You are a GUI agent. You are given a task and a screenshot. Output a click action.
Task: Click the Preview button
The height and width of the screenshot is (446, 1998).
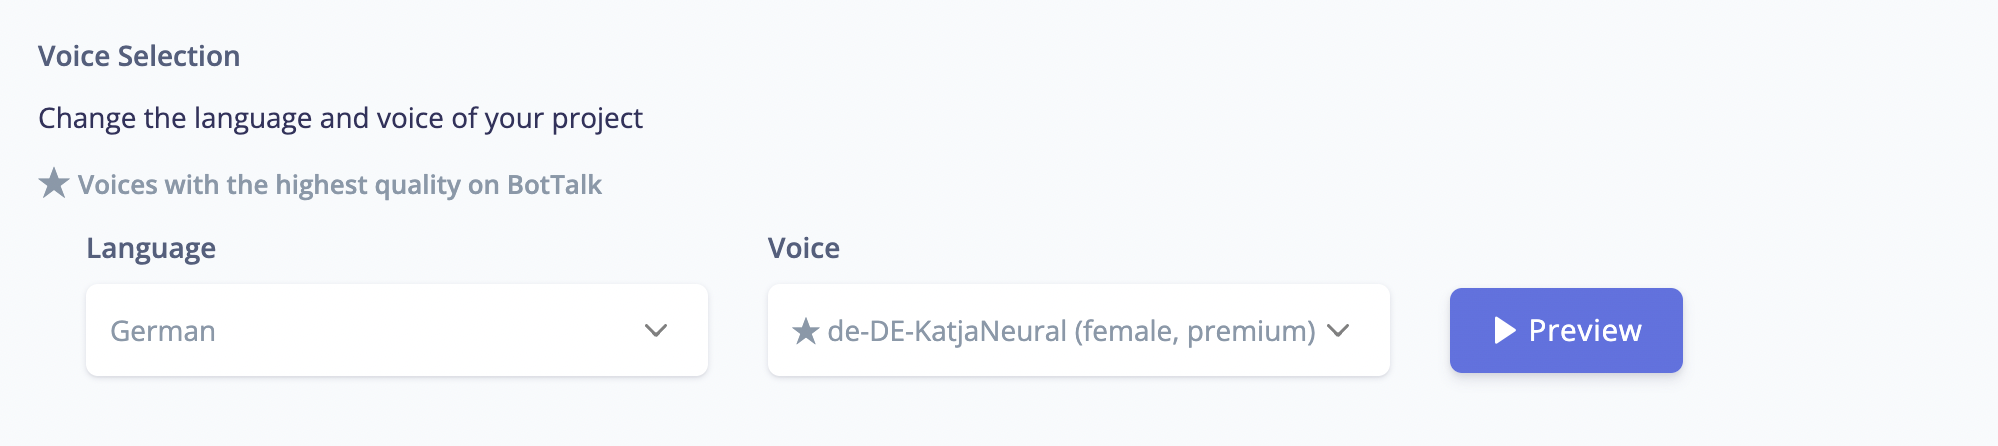(1565, 331)
